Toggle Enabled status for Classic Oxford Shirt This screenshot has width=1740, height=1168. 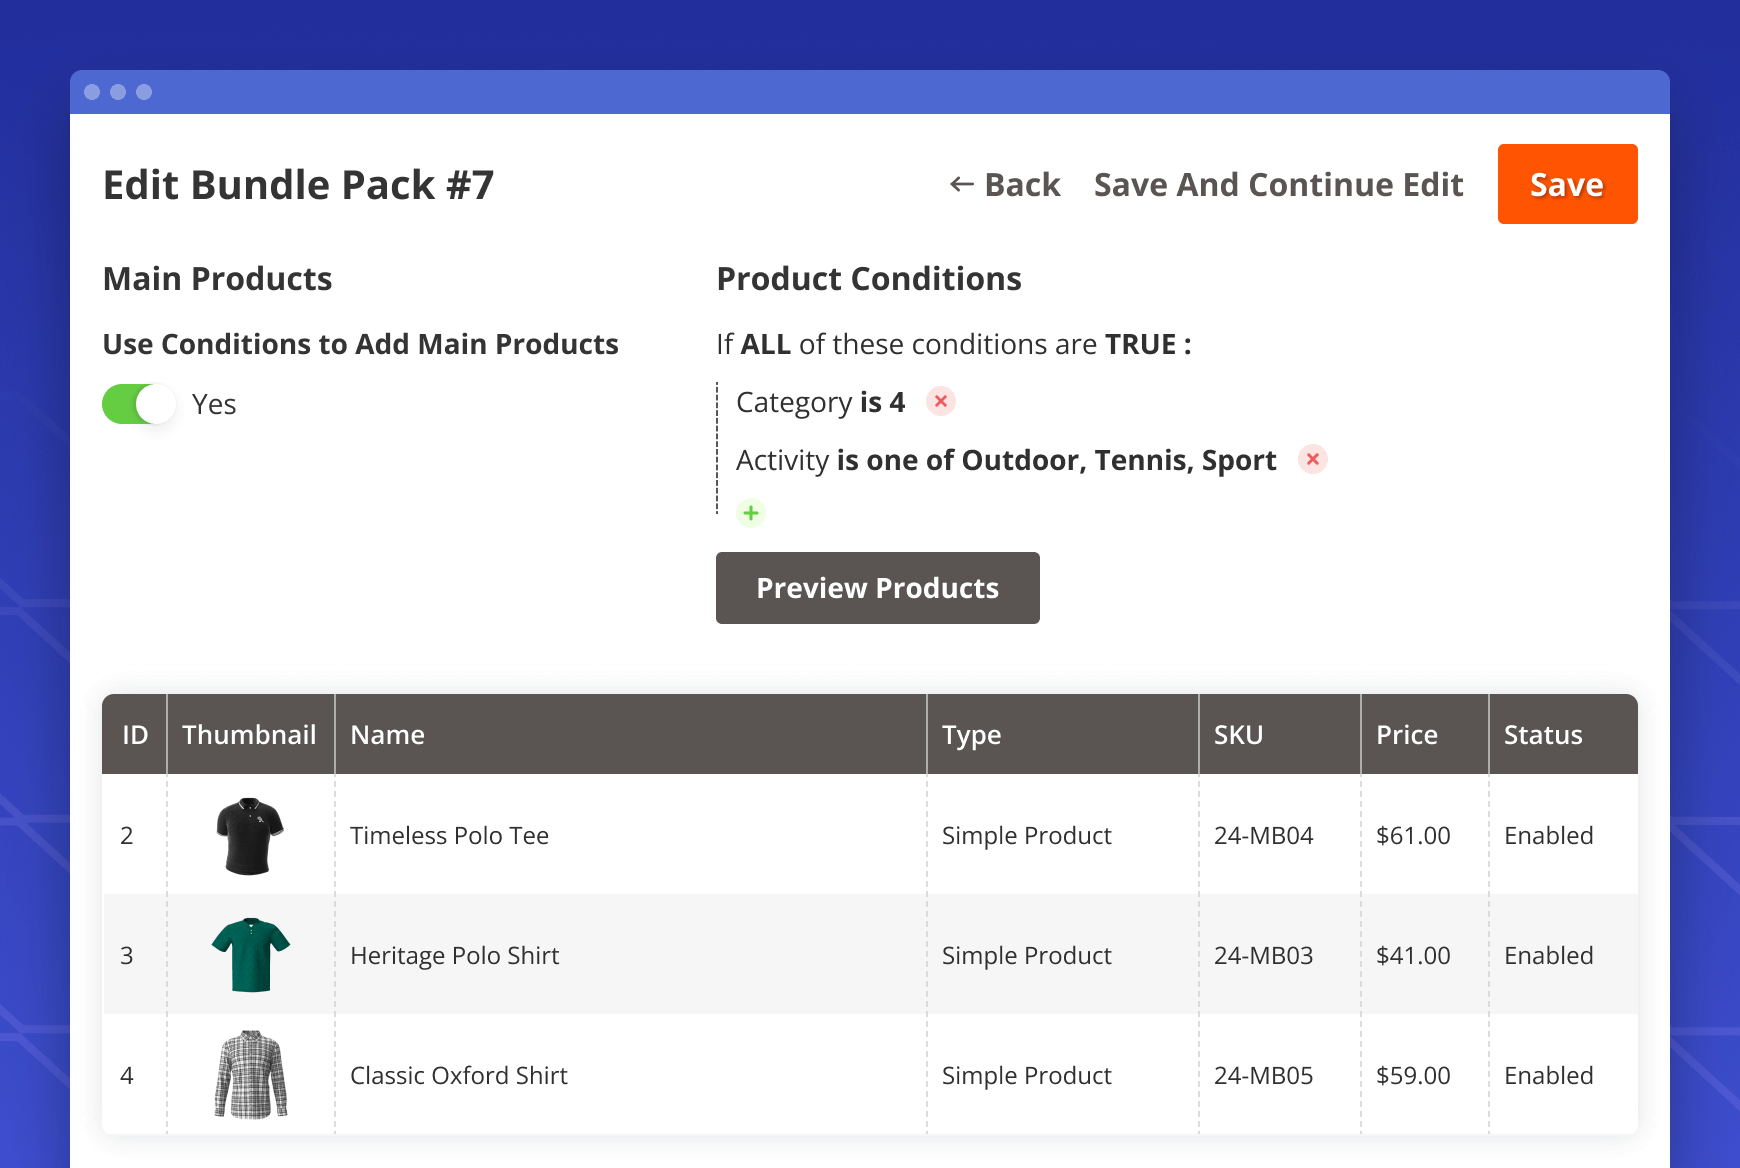[x=1548, y=1075]
